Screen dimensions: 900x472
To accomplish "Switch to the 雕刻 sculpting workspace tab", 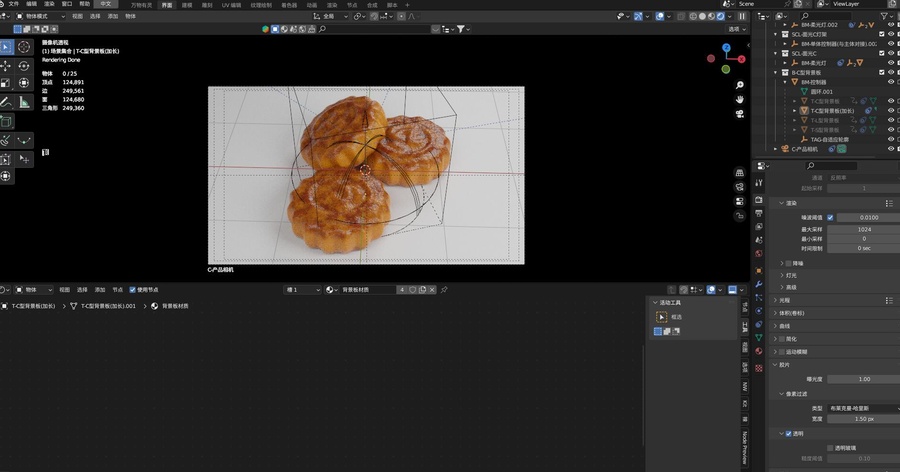I will click(207, 5).
